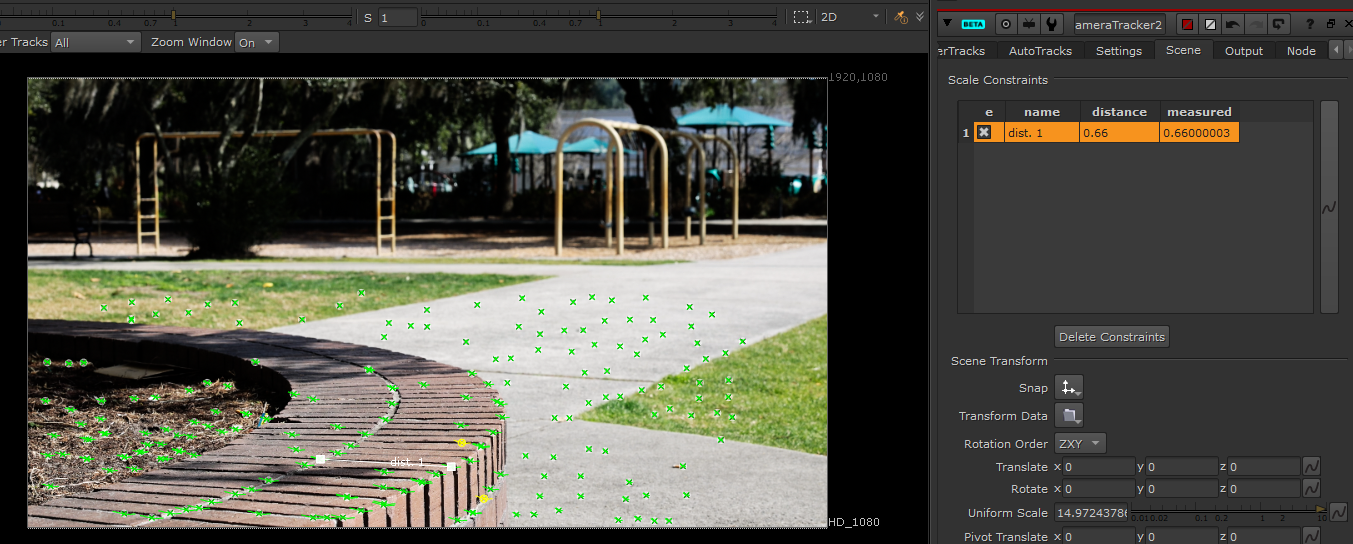Click the 'dist. 1' label in viewer
The image size is (1353, 544).
tap(408, 461)
